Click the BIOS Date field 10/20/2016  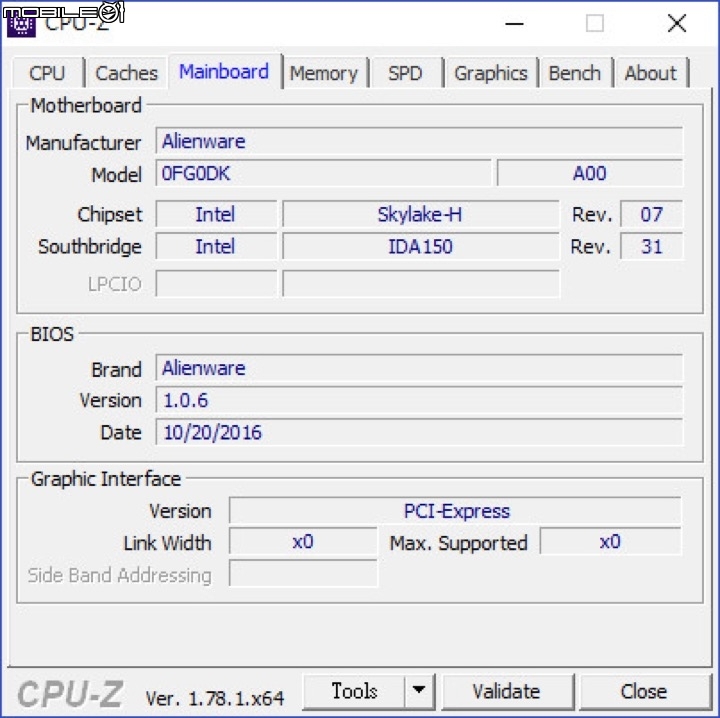pyautogui.click(x=419, y=432)
